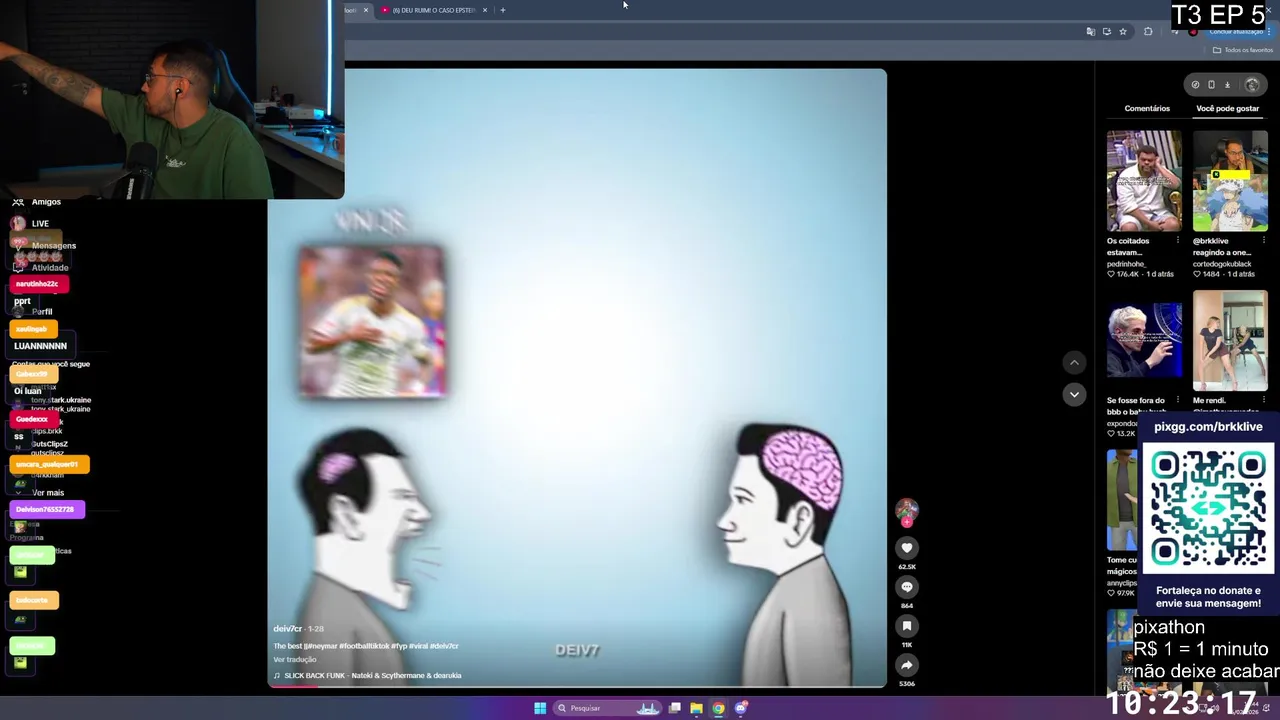Open the Os coitados estavam video thumbnail
The width and height of the screenshot is (1280, 720).
(1144, 181)
